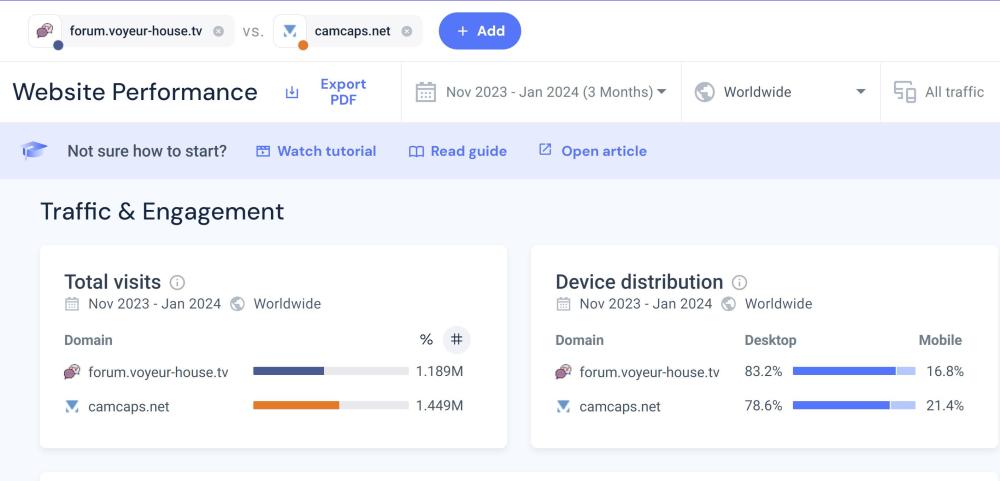
Task: Click the Add competitor button
Action: click(x=480, y=31)
